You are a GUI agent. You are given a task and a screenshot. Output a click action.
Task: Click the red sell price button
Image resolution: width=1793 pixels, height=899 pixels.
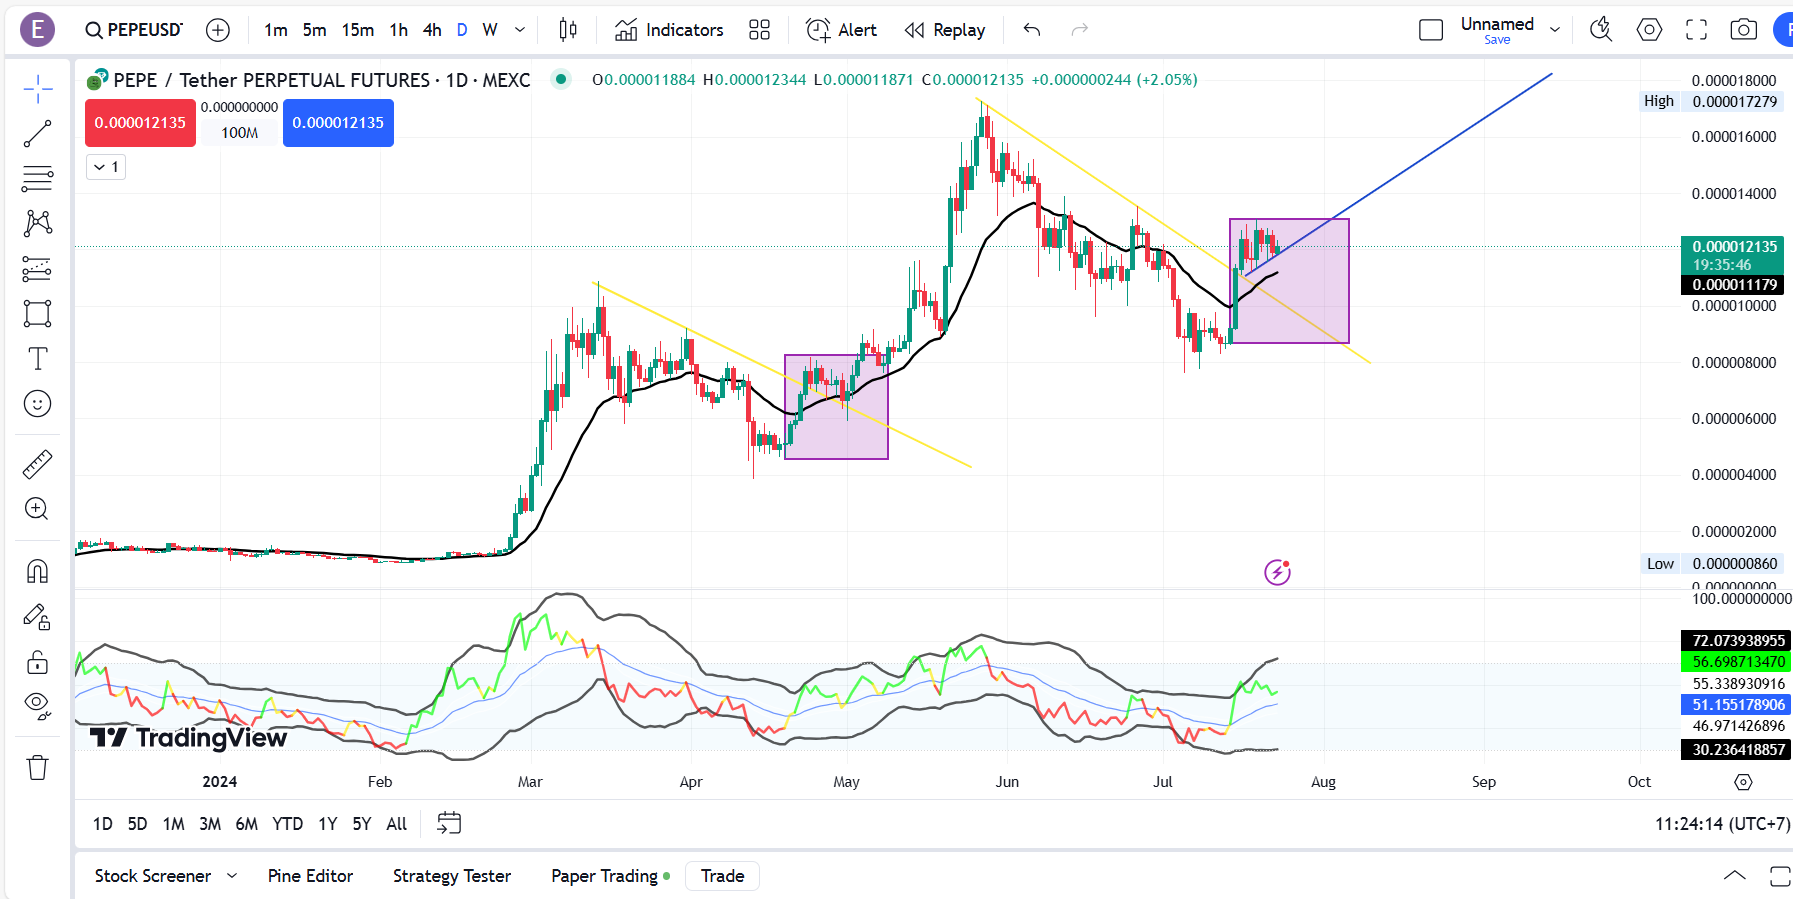tap(140, 123)
